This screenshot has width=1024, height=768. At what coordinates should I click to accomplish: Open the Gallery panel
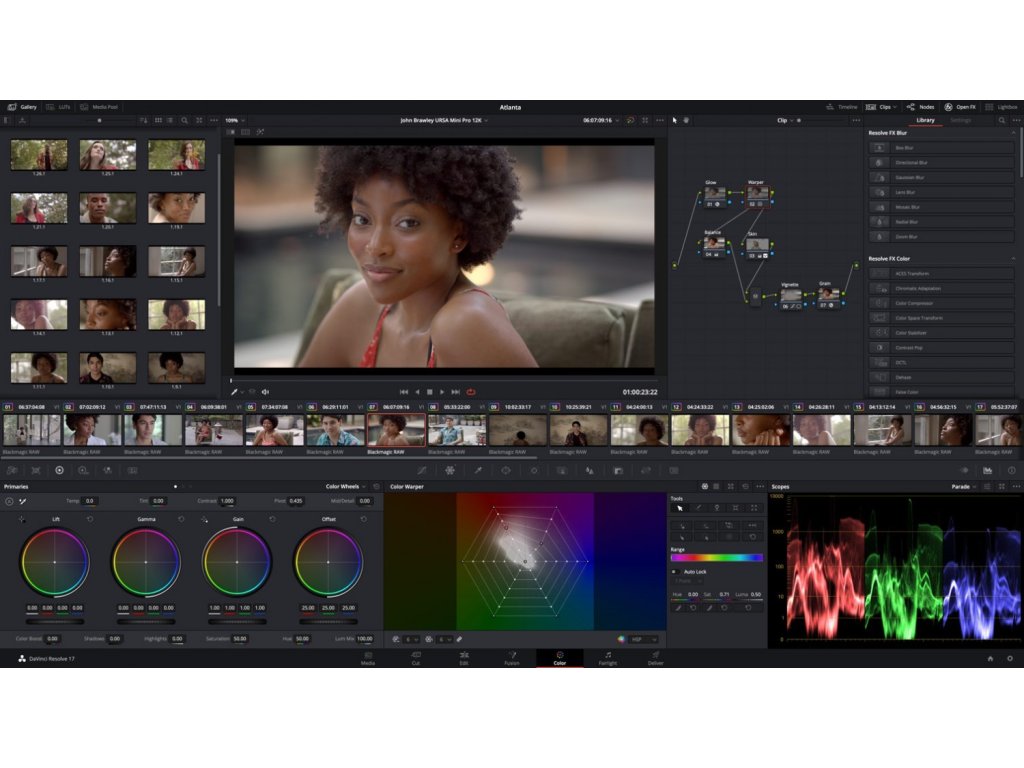(22, 107)
